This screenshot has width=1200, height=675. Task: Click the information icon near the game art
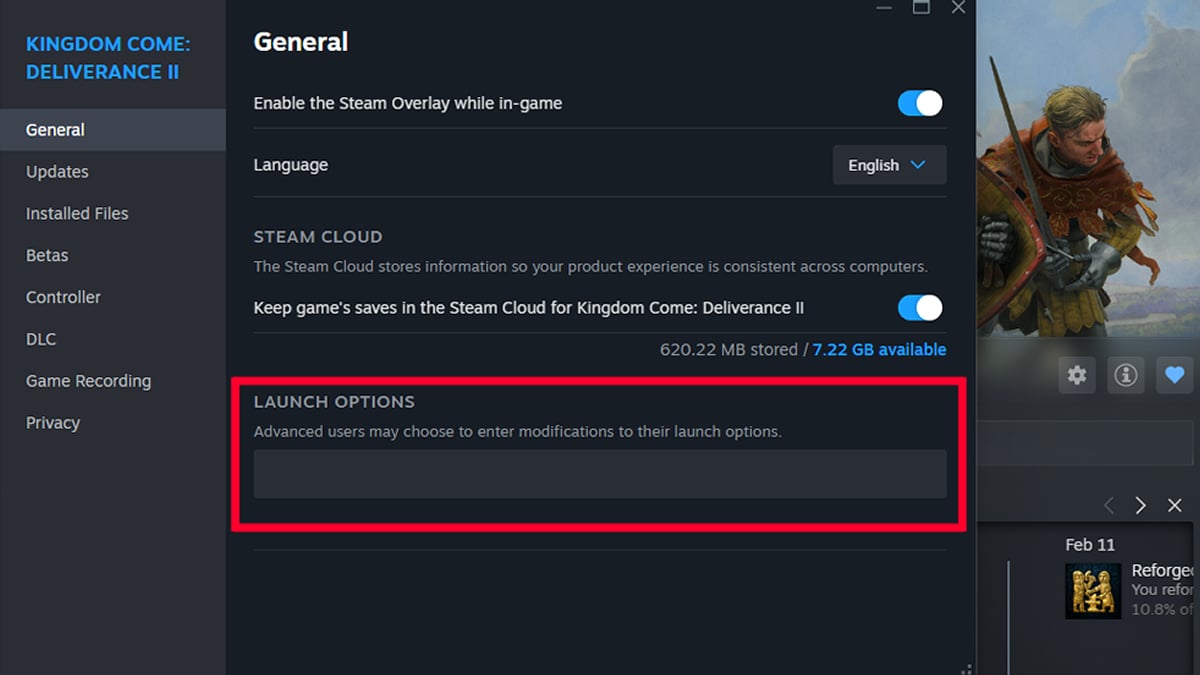click(x=1126, y=375)
